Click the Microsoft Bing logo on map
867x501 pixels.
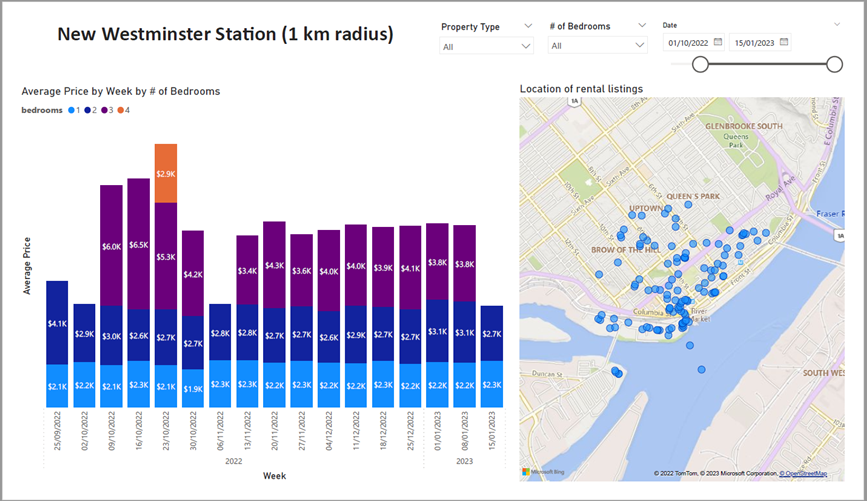[544, 472]
